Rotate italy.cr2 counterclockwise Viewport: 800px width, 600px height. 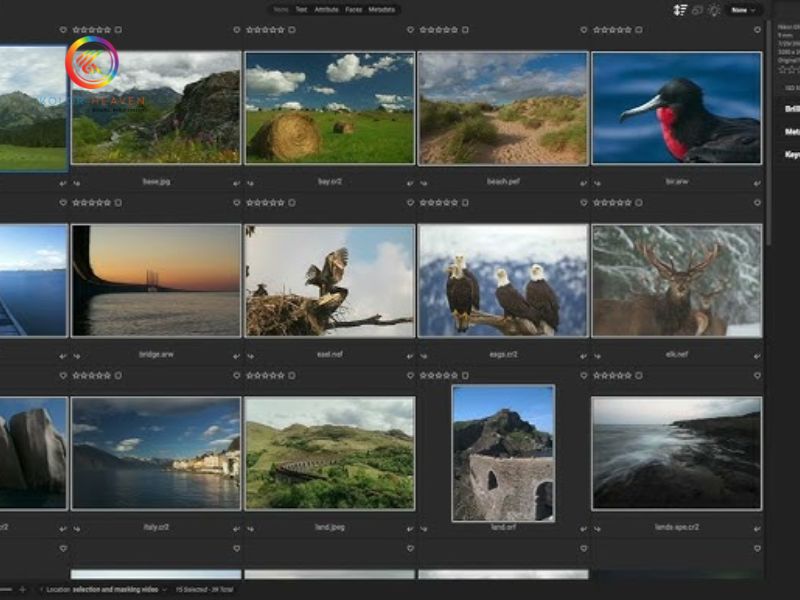point(77,529)
